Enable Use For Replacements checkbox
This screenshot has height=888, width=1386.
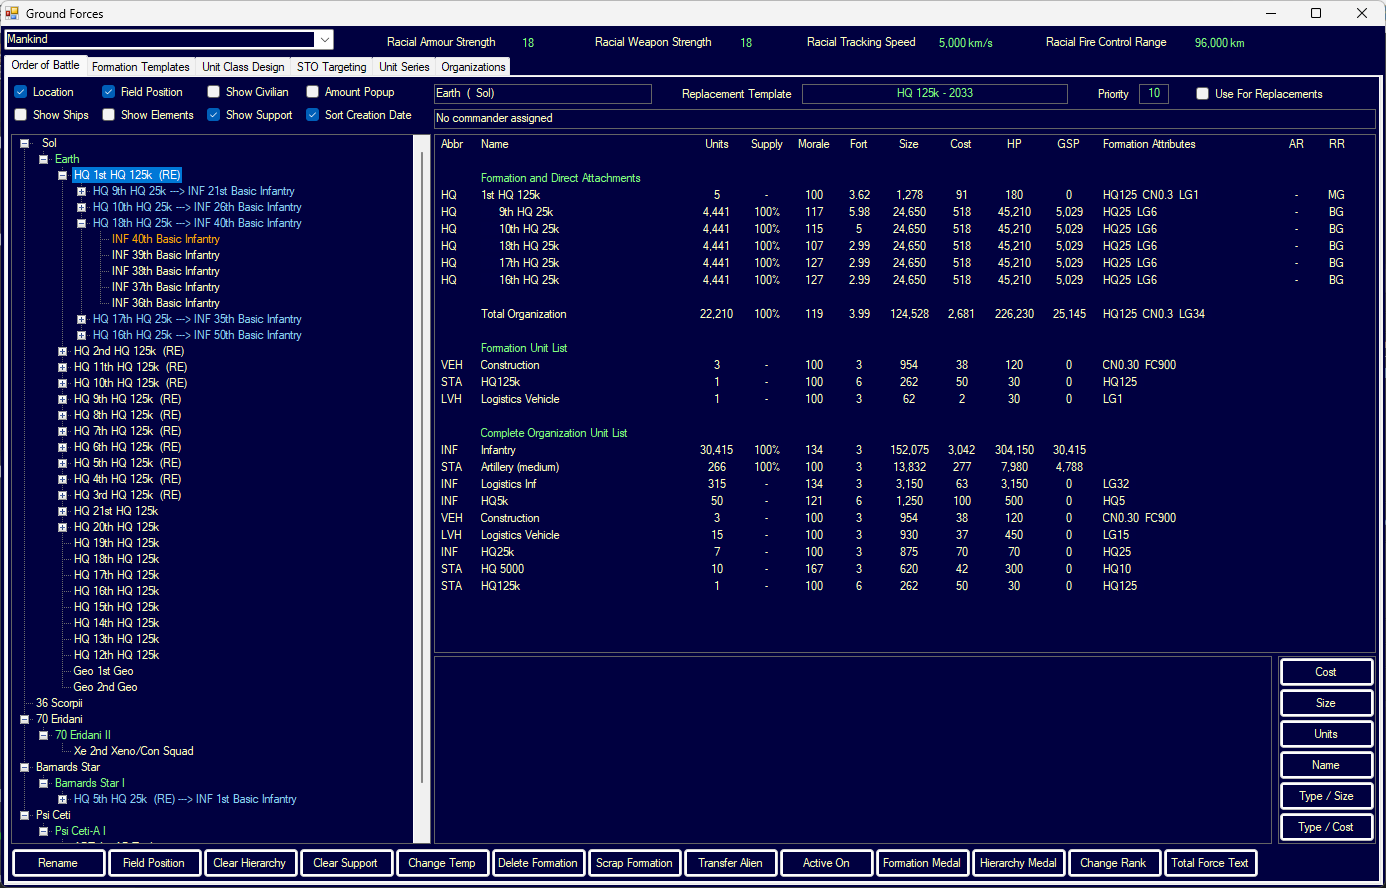tap(1203, 94)
